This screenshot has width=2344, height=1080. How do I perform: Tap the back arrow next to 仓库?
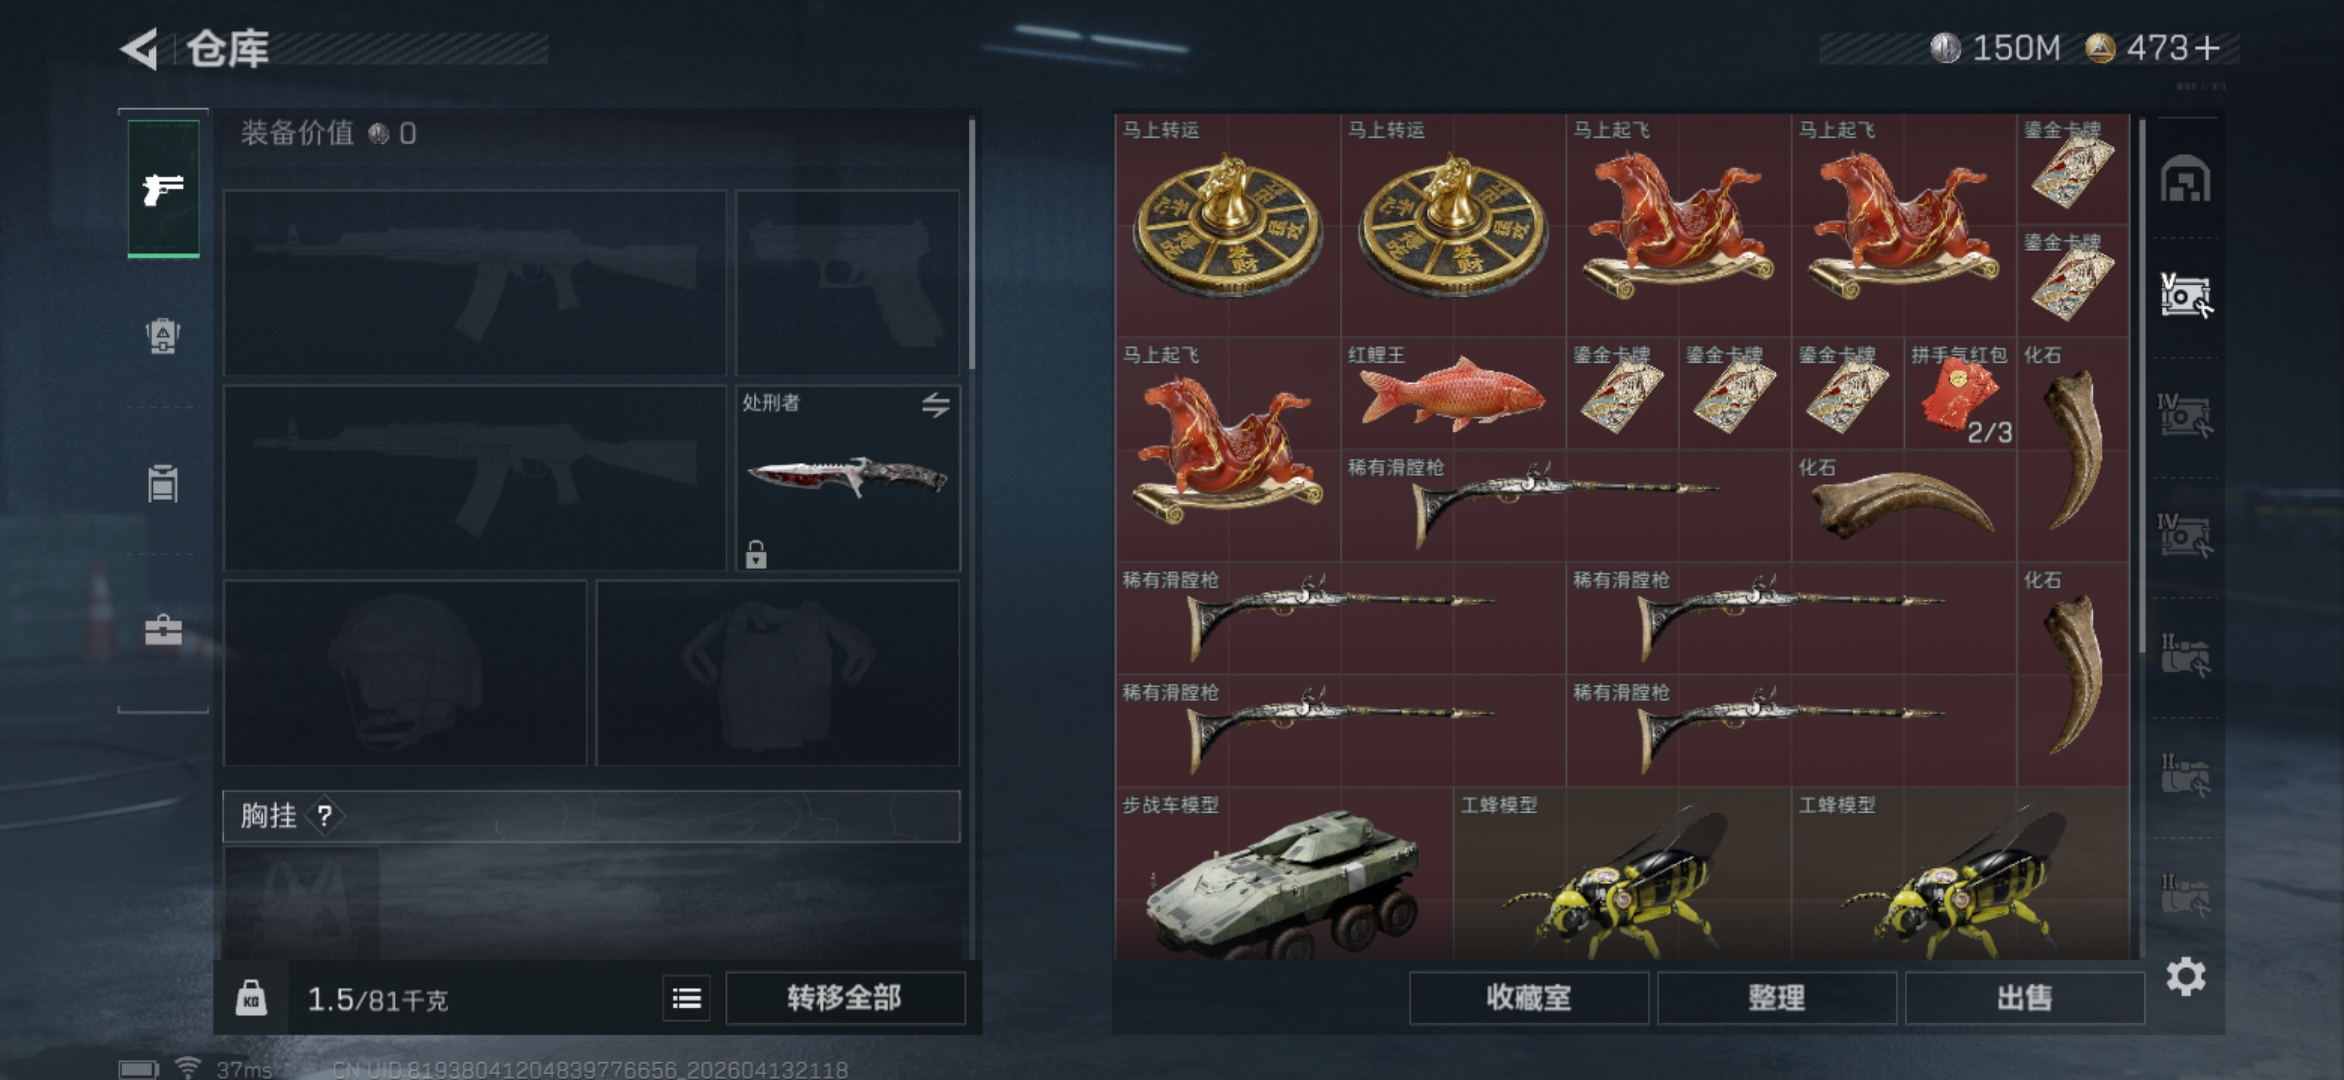click(x=140, y=48)
